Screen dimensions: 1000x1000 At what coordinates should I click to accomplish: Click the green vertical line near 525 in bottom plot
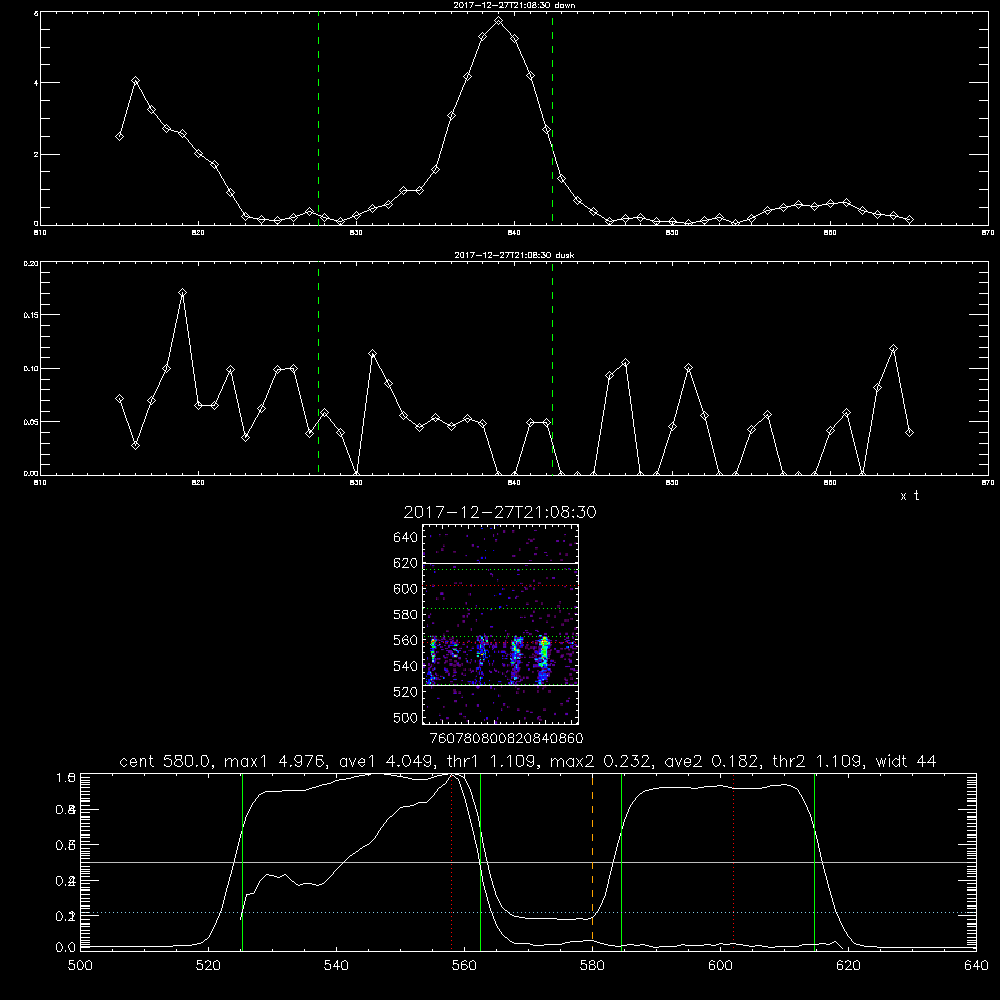pos(242,860)
